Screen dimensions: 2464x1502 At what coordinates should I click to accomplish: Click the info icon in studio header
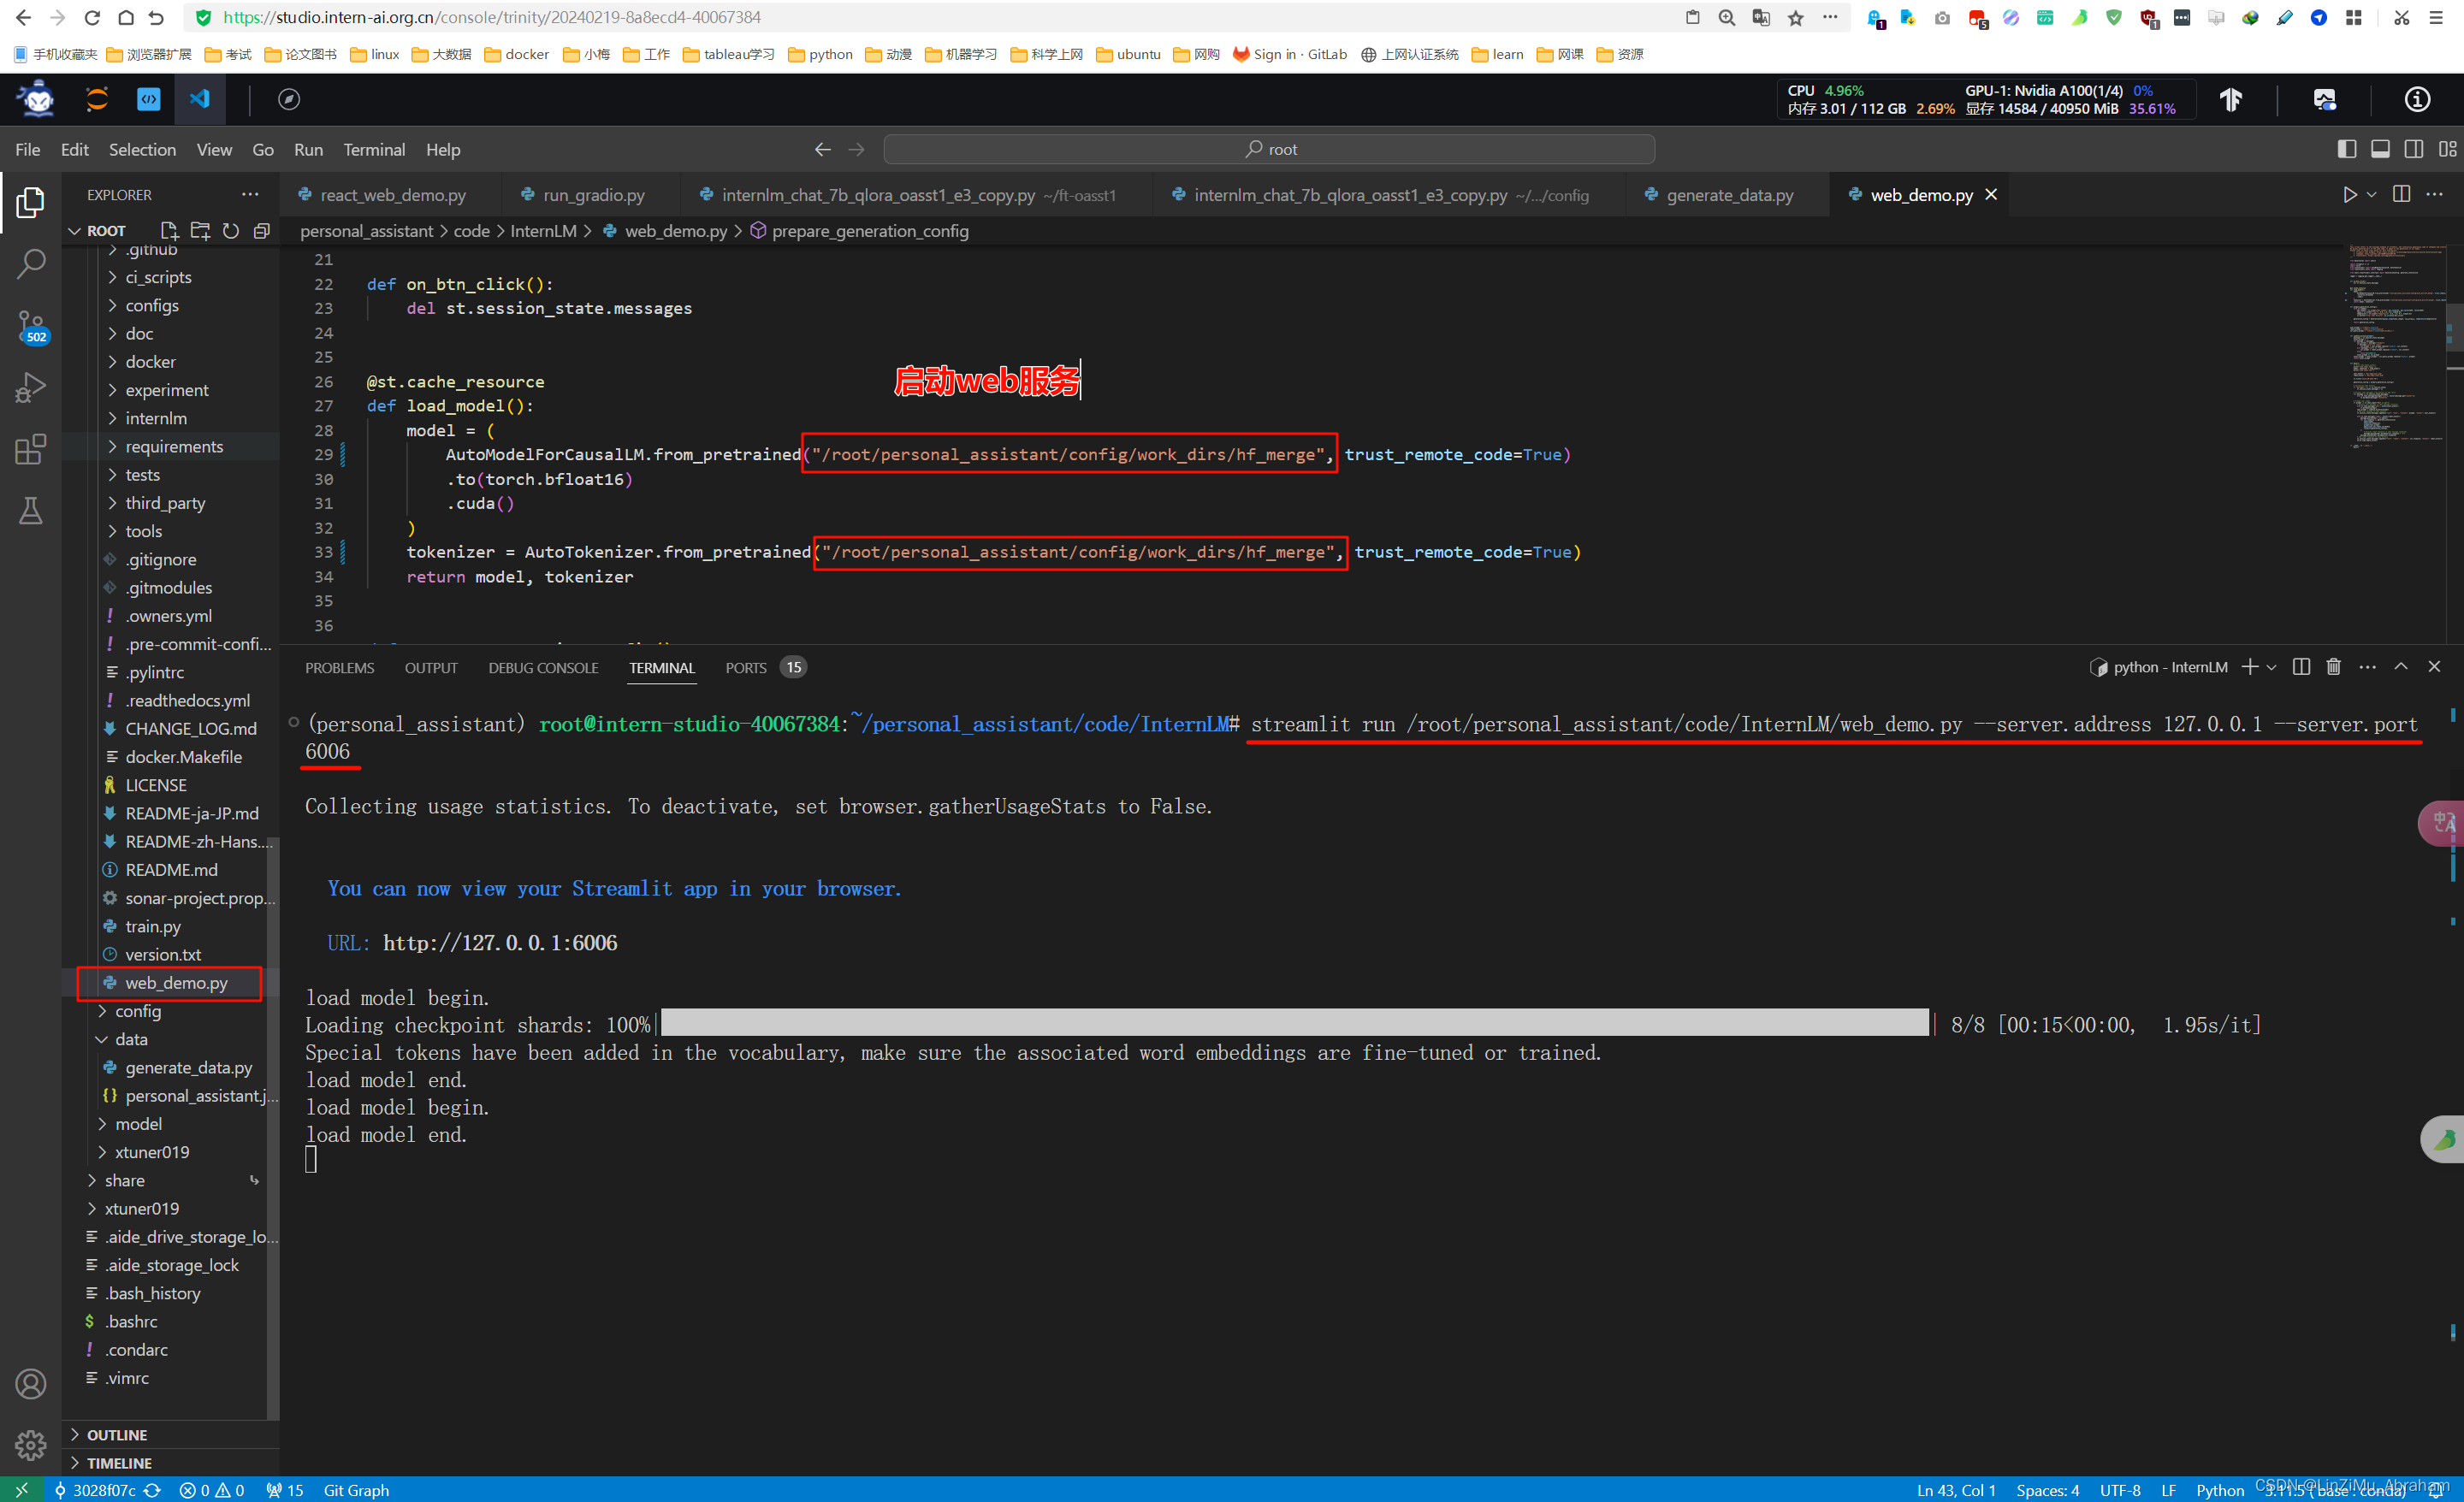2417,99
